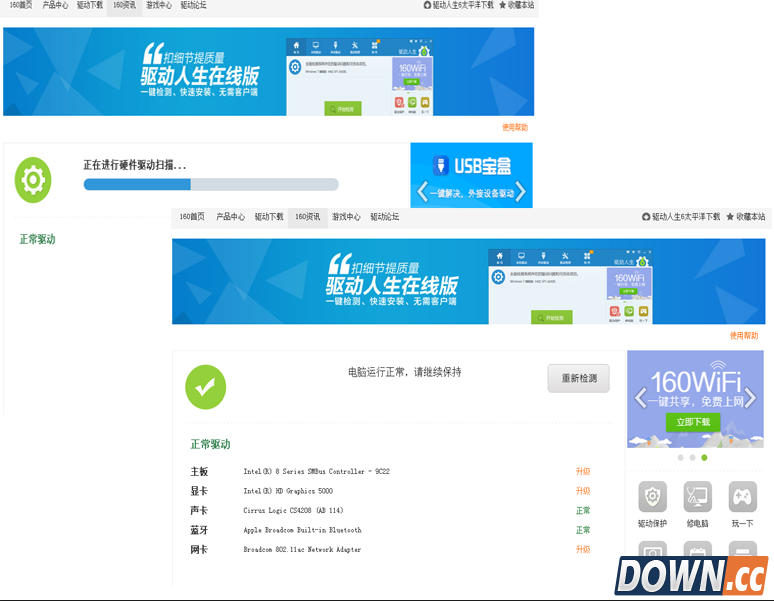This screenshot has height=601, width=774.
Task: Open the 修电脑 repair computer icon
Action: 697,497
